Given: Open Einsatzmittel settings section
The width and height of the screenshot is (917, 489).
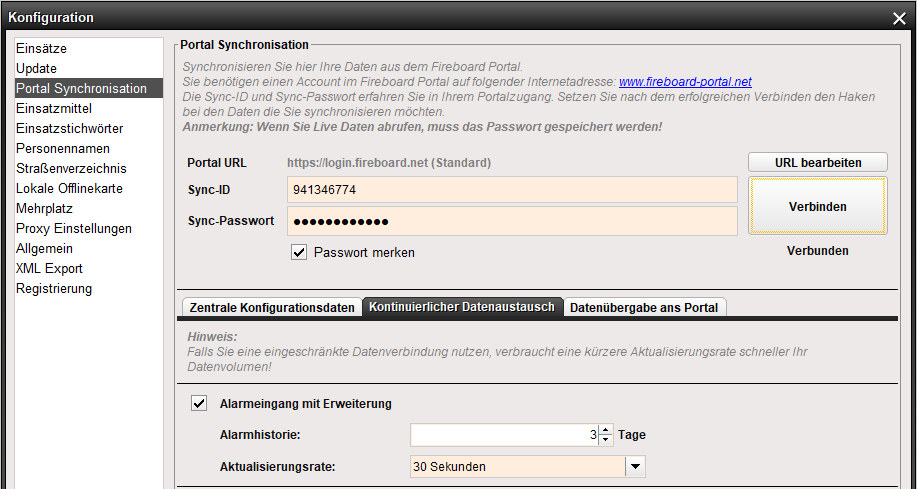Looking at the screenshot, I should point(55,108).
